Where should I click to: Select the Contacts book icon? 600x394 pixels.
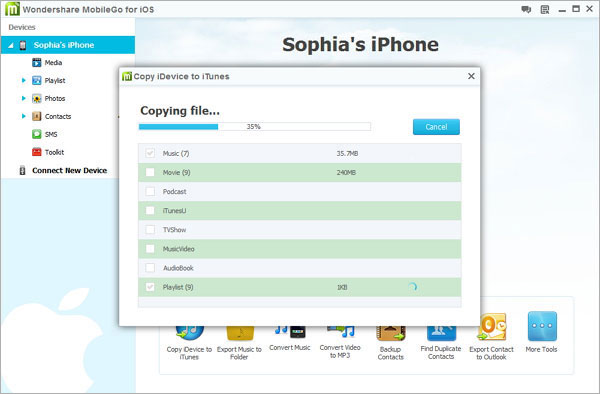(x=37, y=116)
